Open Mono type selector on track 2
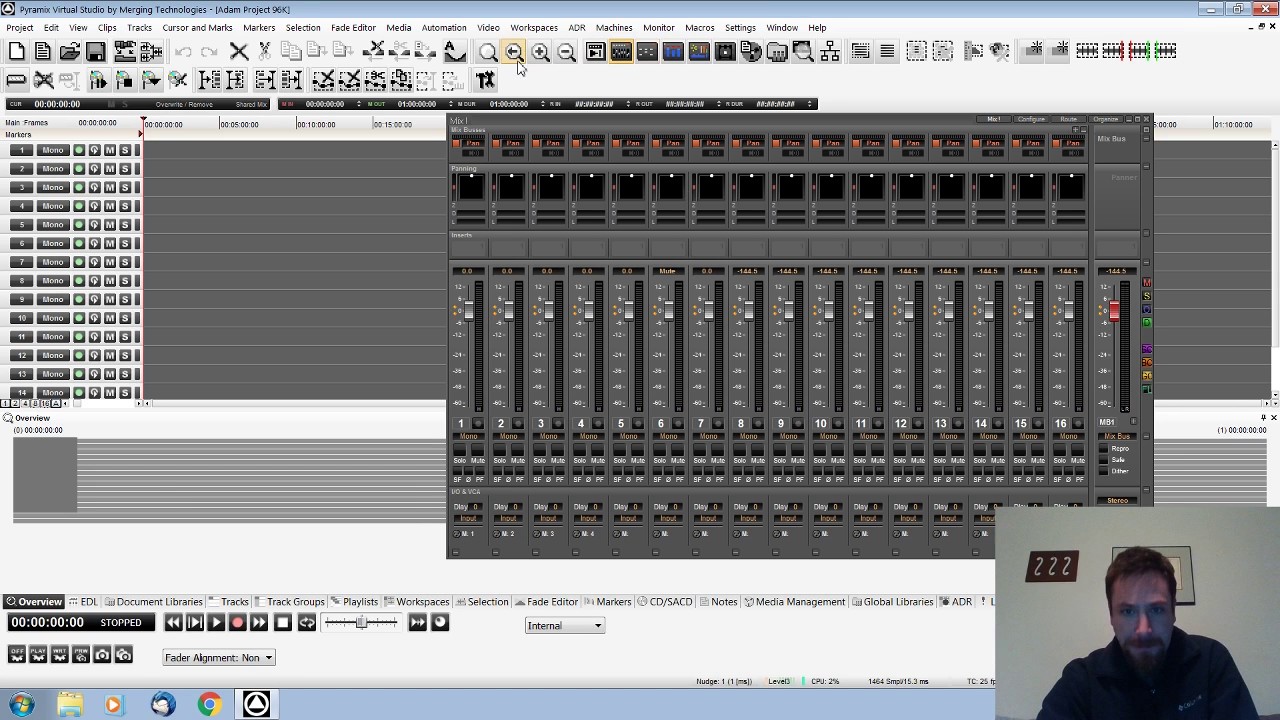1280x720 pixels. [x=52, y=169]
